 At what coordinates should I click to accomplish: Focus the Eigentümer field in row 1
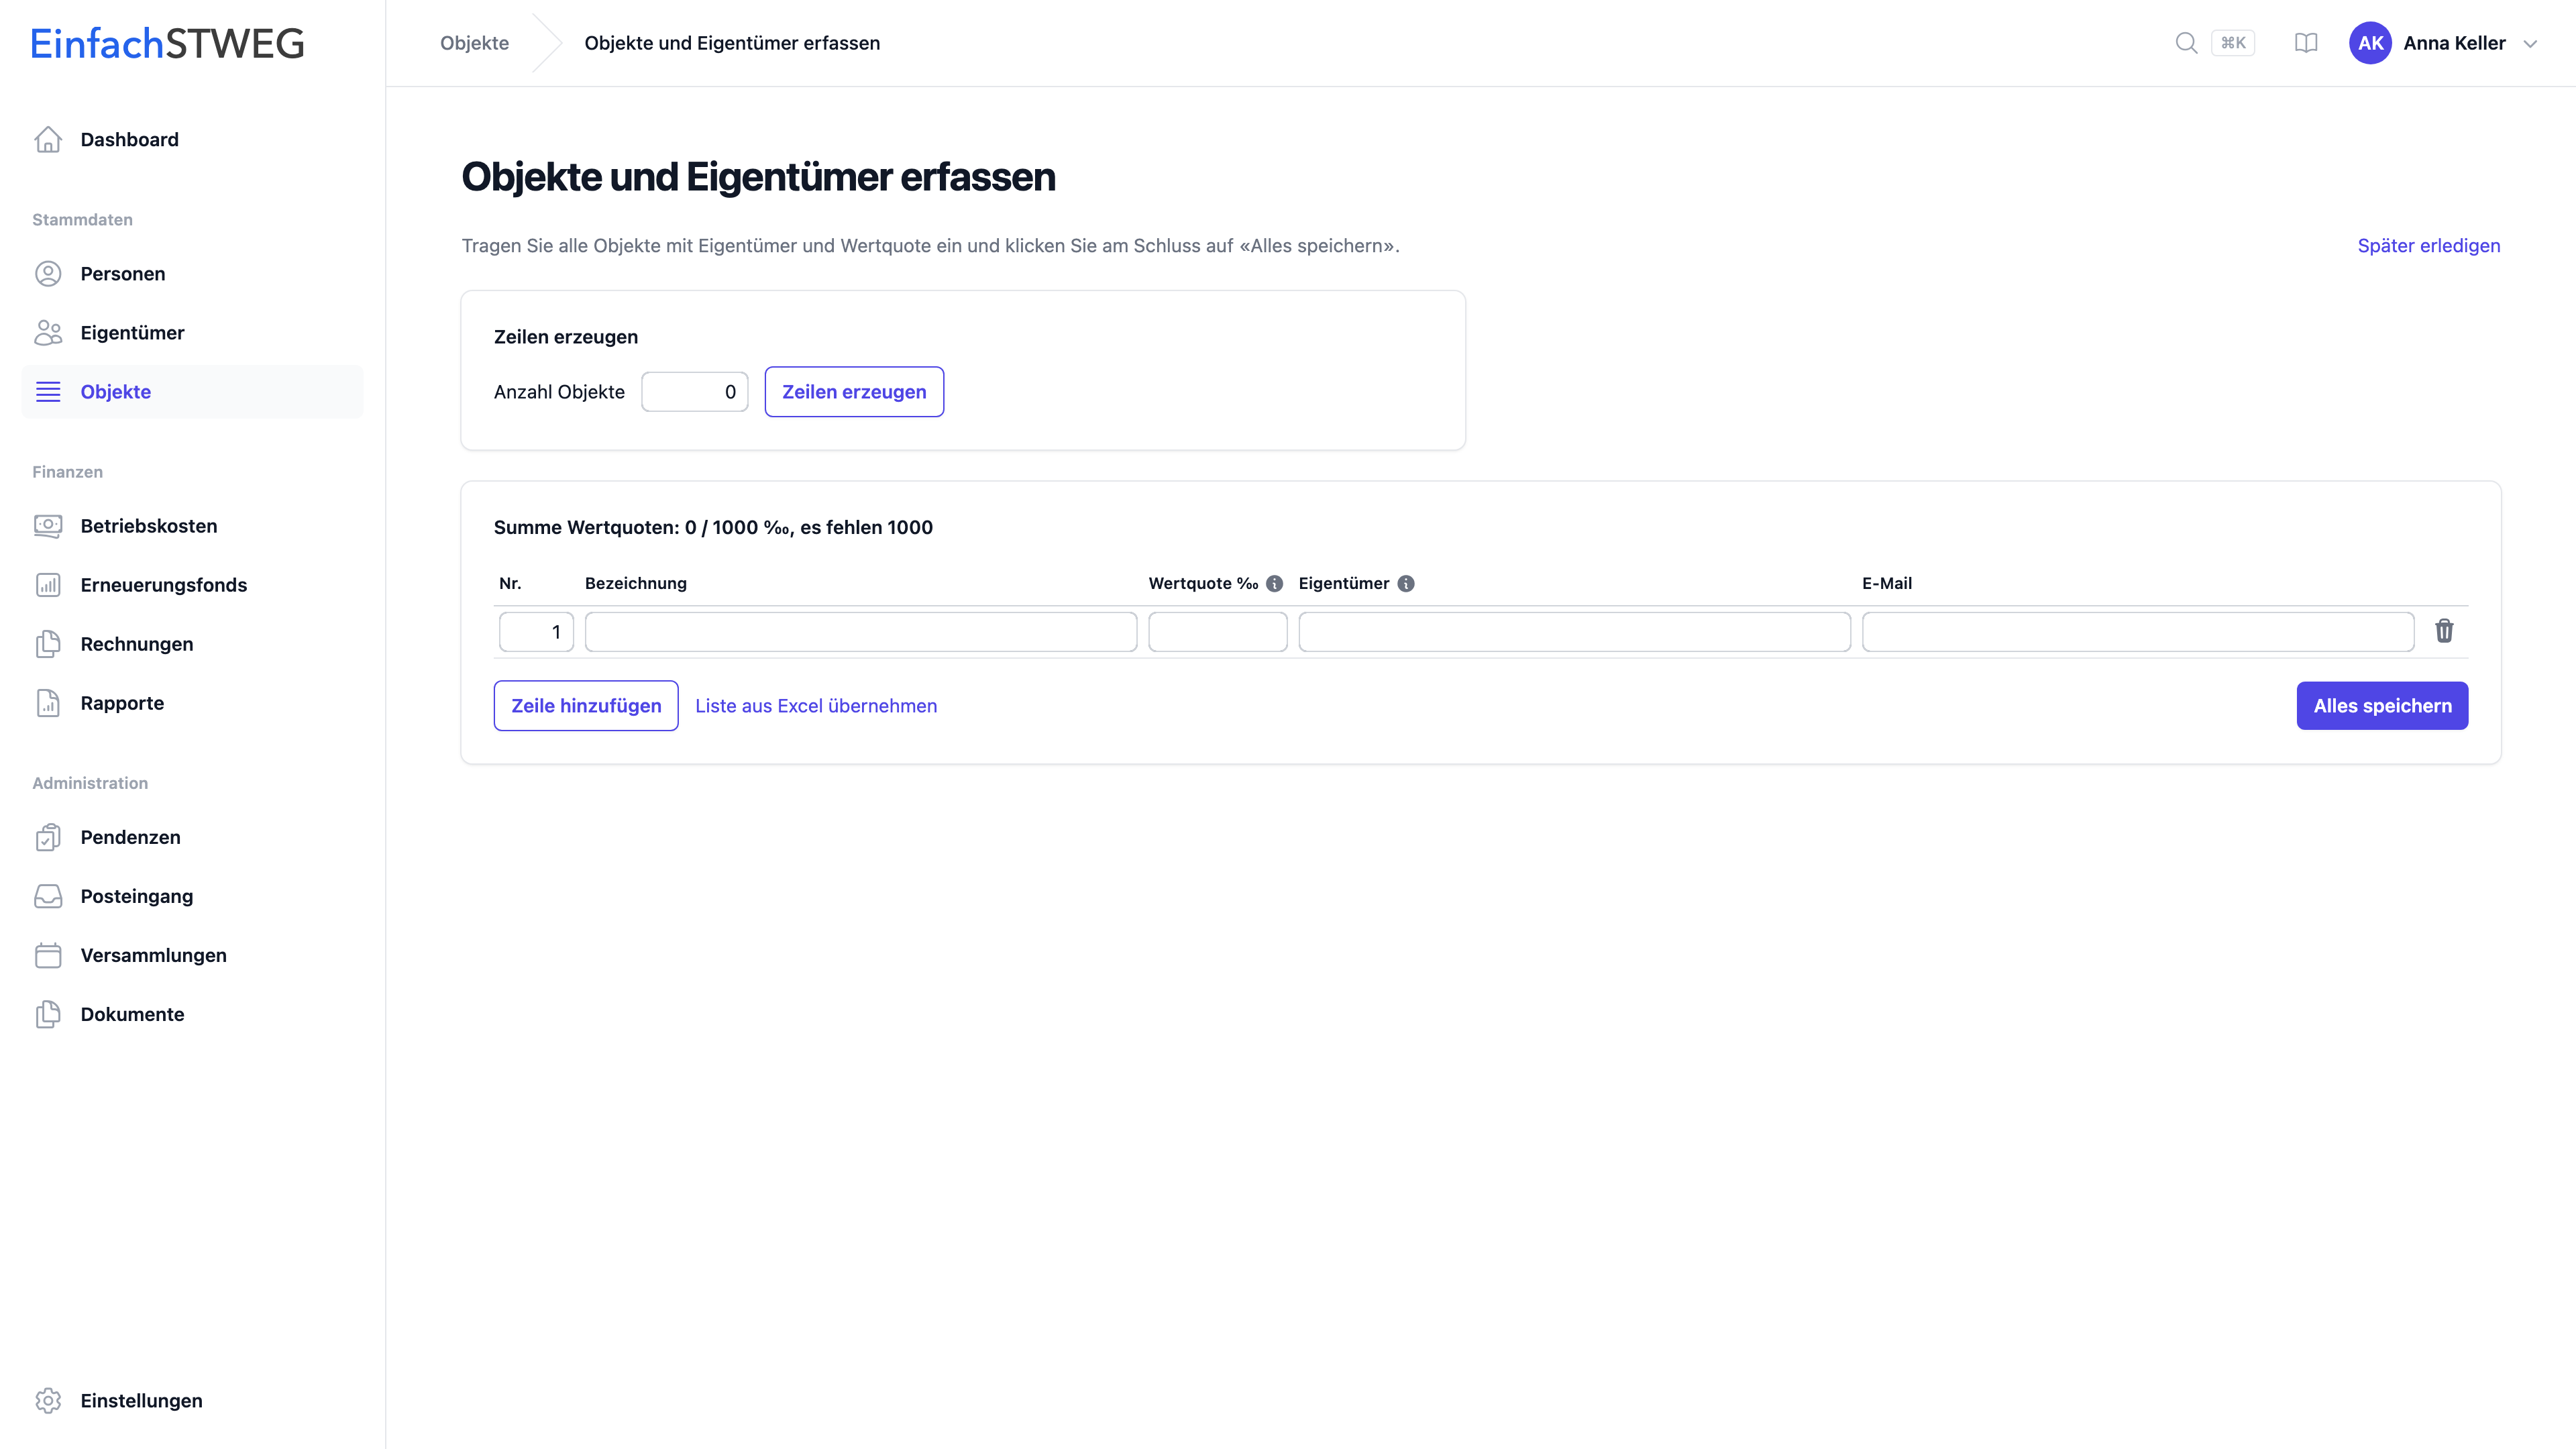pyautogui.click(x=1575, y=631)
